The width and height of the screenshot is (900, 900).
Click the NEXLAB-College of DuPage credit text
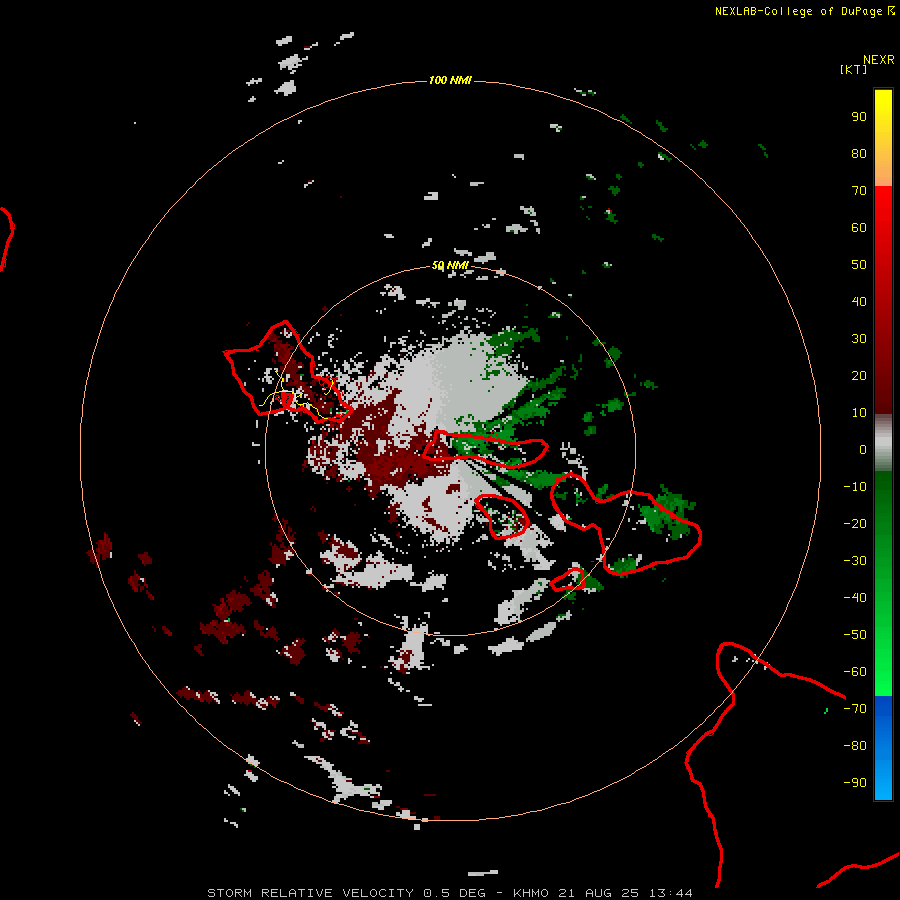point(805,11)
